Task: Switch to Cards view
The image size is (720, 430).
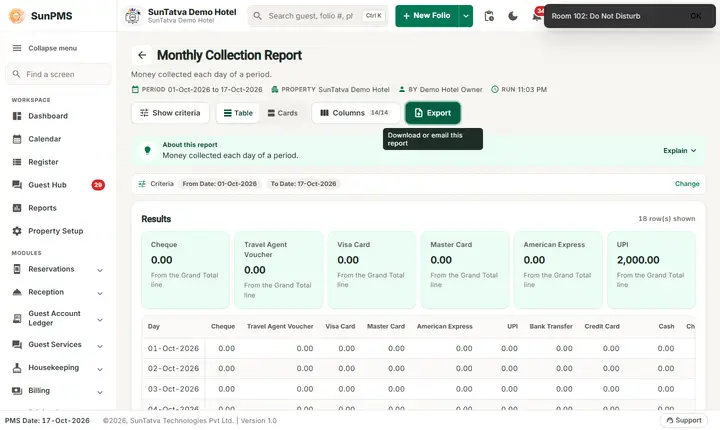Action: point(282,113)
